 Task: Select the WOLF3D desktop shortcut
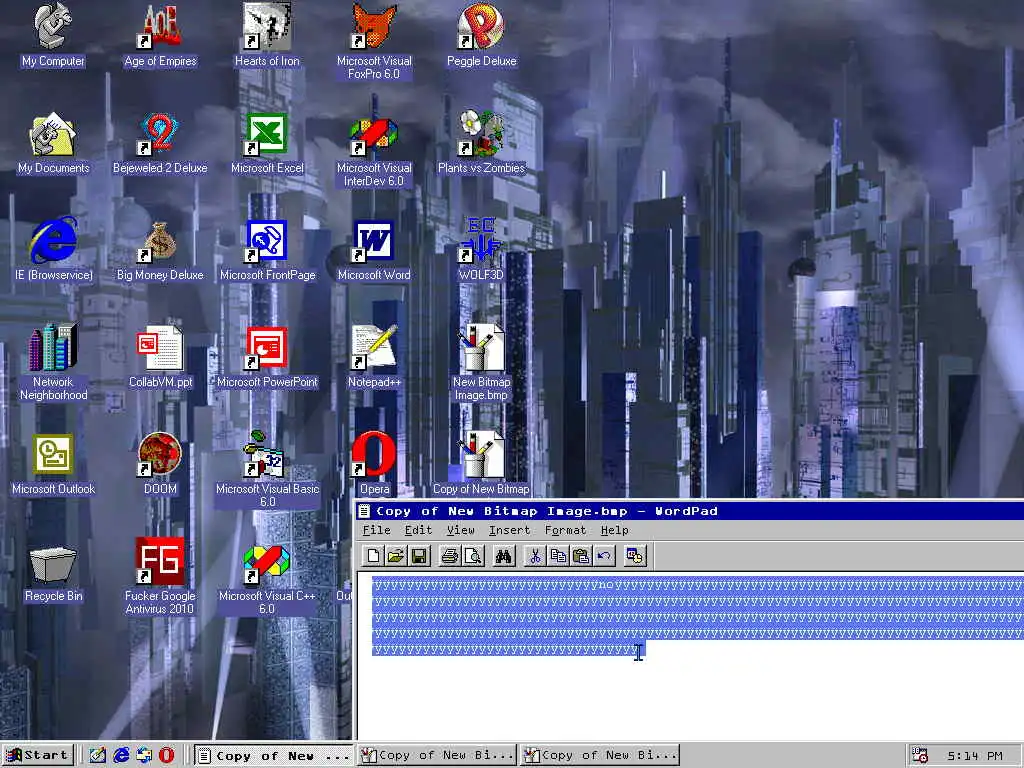(x=481, y=250)
